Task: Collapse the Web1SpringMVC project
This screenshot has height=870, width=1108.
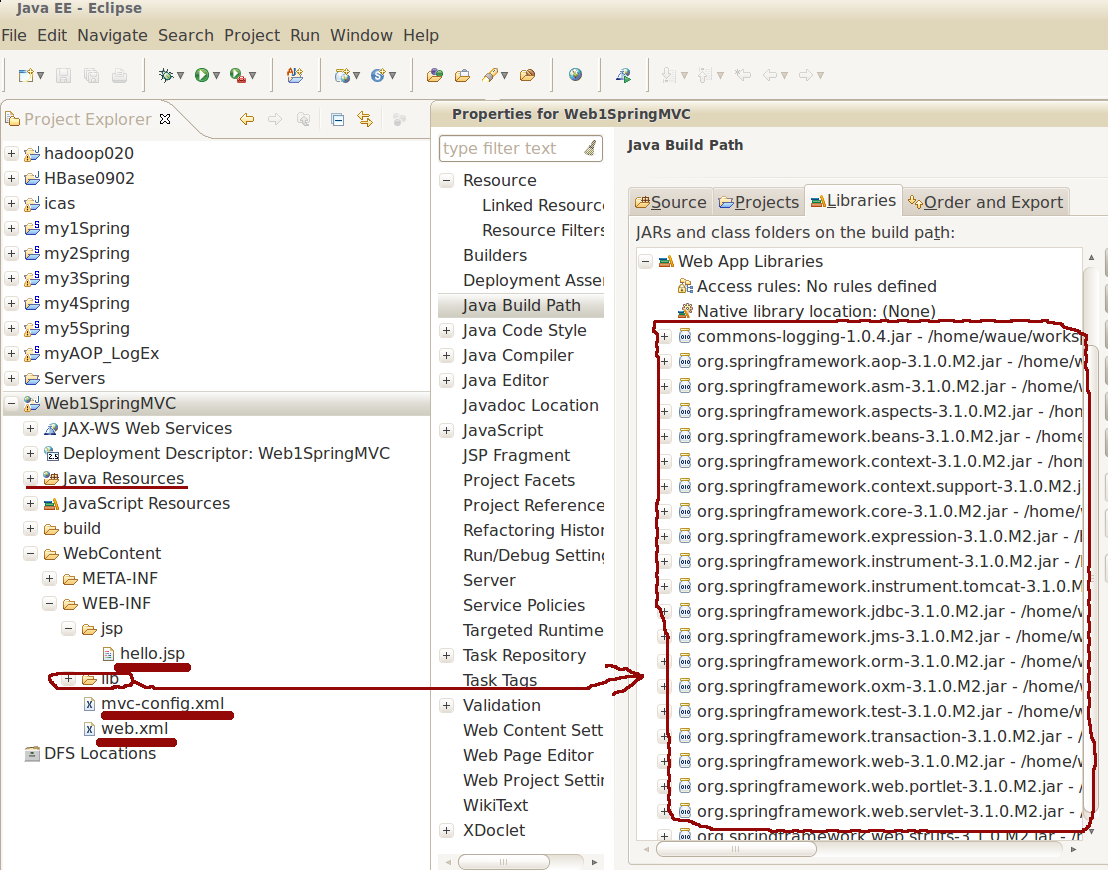Action: tap(11, 404)
